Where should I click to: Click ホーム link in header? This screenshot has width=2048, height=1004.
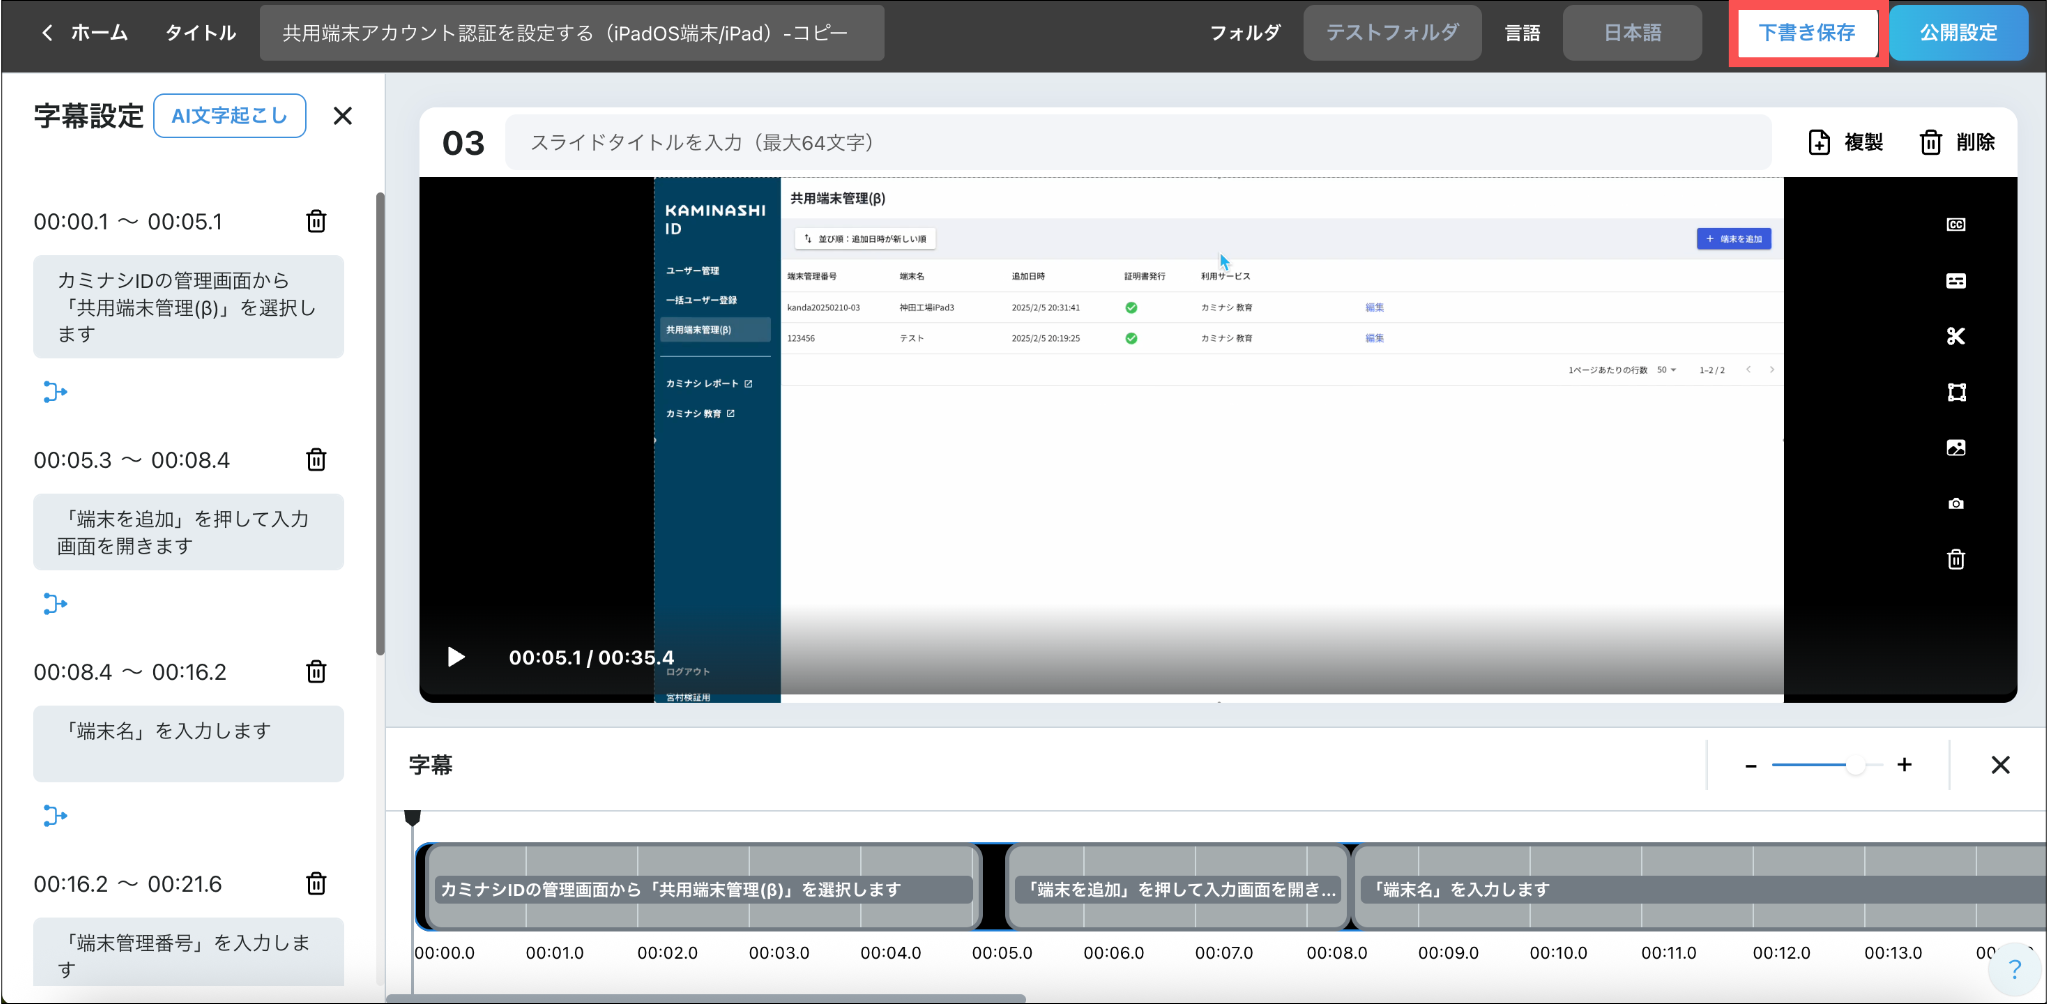tap(99, 33)
